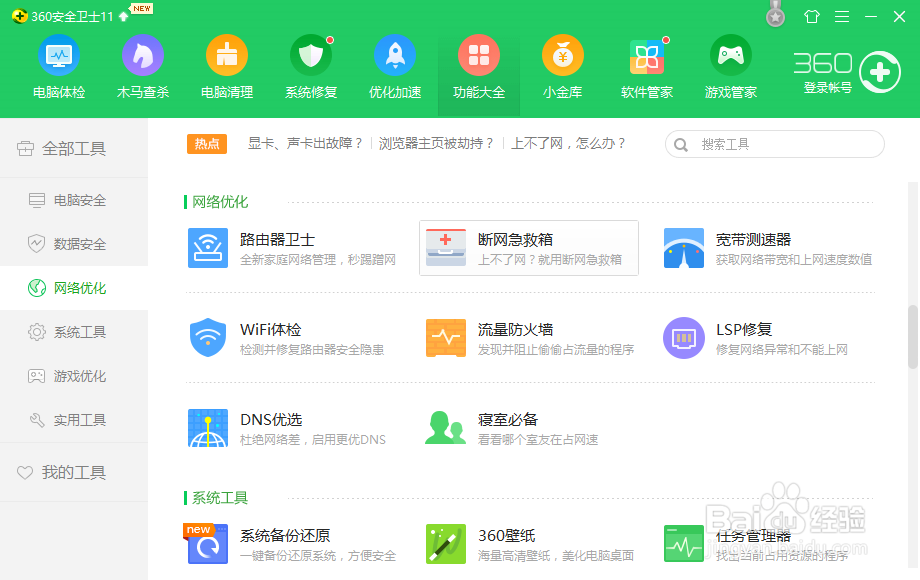Click the 热点 orange badge
The width and height of the screenshot is (920, 580).
click(207, 144)
